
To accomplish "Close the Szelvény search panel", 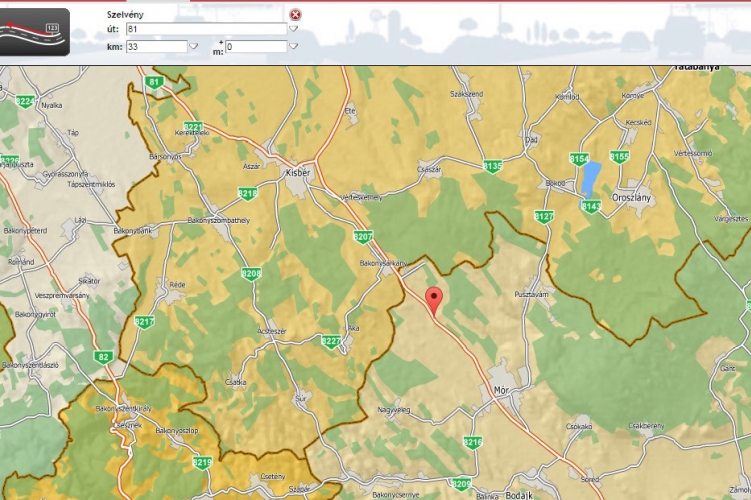I will coord(295,15).
